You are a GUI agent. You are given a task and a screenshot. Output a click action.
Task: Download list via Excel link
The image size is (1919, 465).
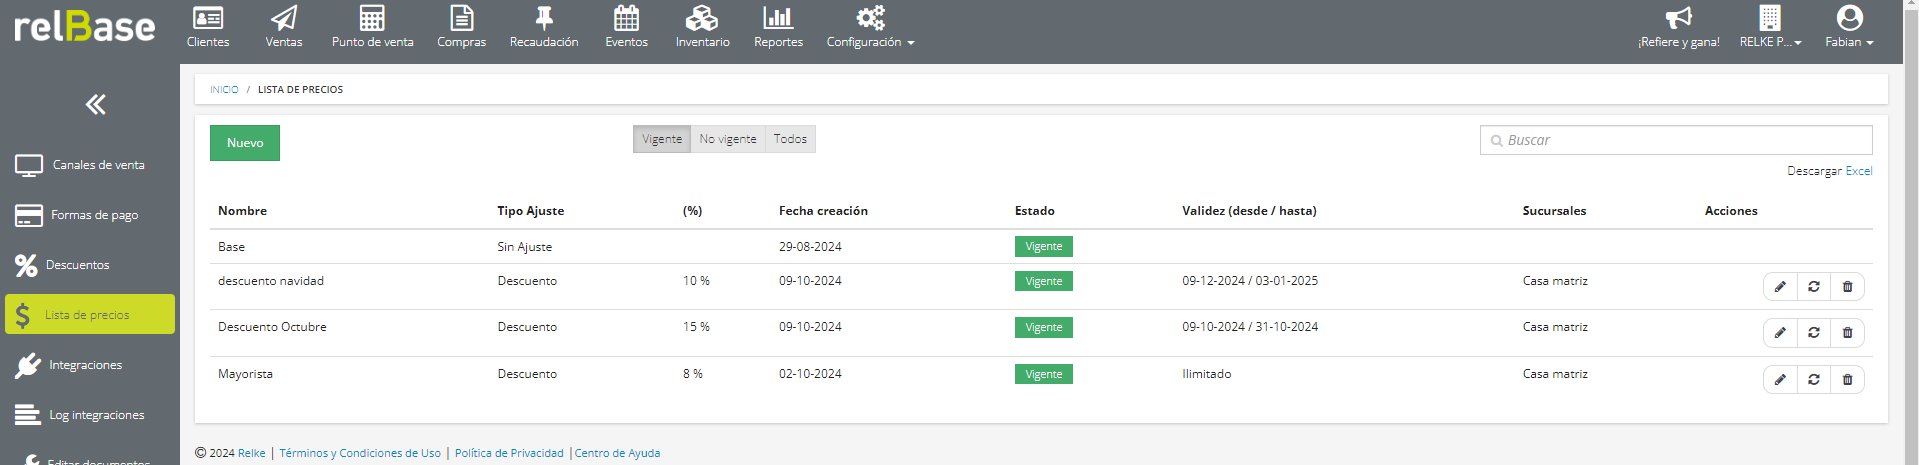1859,171
